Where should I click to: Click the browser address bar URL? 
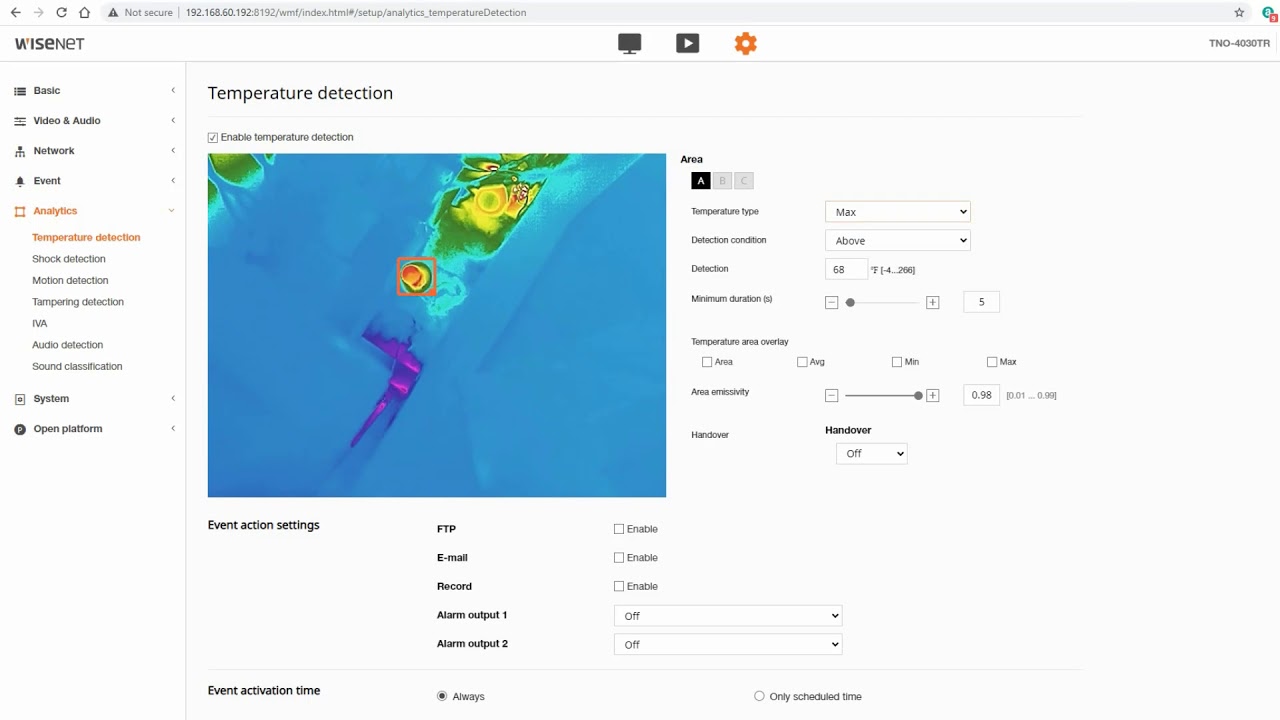pos(356,13)
